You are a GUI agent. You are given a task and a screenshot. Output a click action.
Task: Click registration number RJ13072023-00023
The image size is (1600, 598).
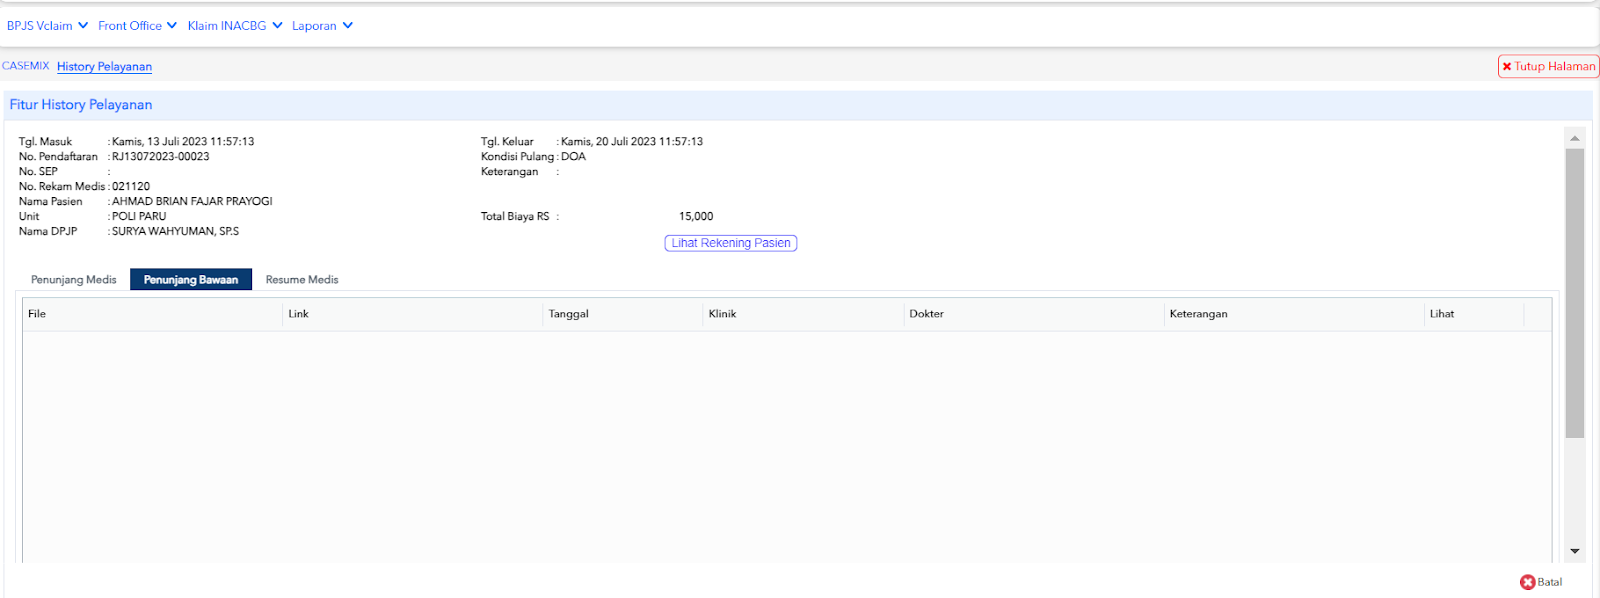coord(161,156)
